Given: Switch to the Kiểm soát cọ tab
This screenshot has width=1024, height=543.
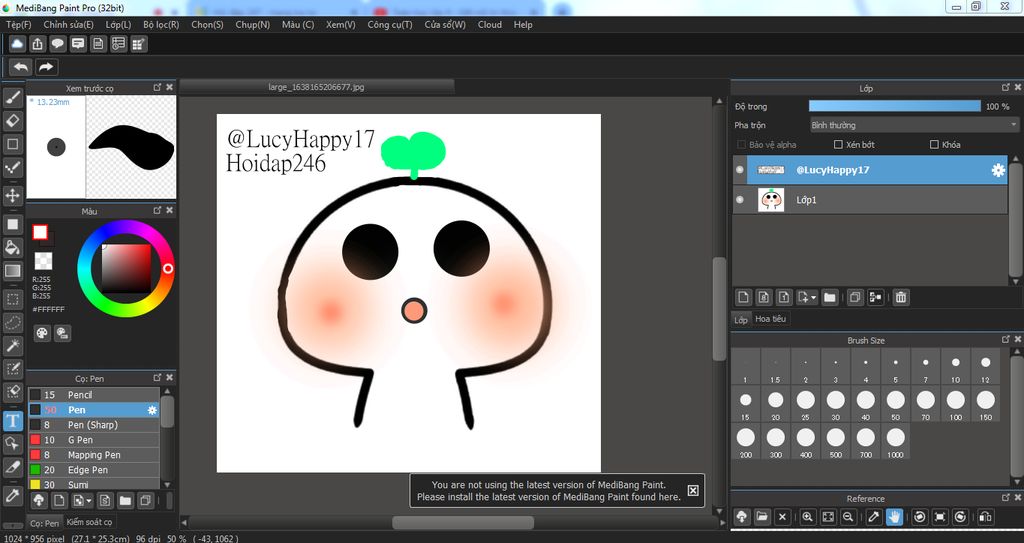Looking at the screenshot, I should 89,522.
